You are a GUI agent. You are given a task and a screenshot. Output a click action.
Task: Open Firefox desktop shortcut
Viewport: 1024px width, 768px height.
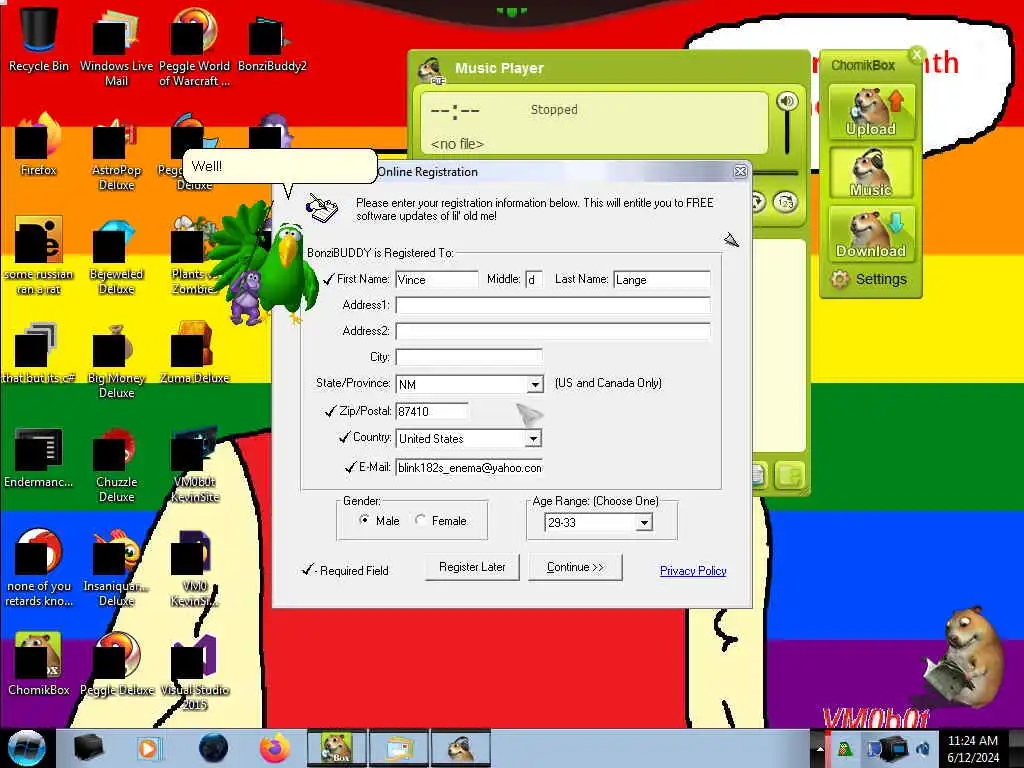click(38, 144)
